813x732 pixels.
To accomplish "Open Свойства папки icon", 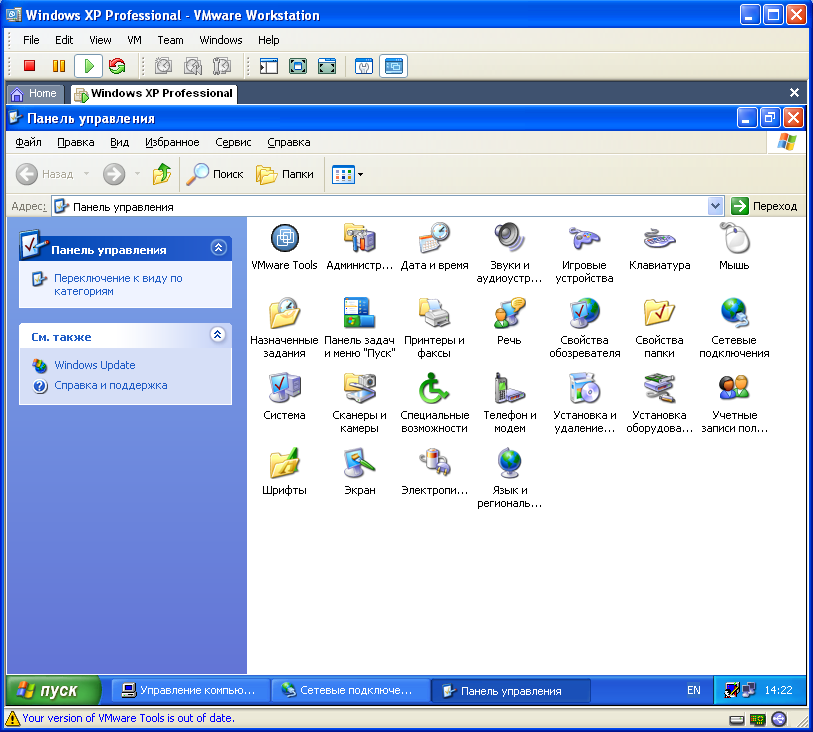I will [659, 328].
